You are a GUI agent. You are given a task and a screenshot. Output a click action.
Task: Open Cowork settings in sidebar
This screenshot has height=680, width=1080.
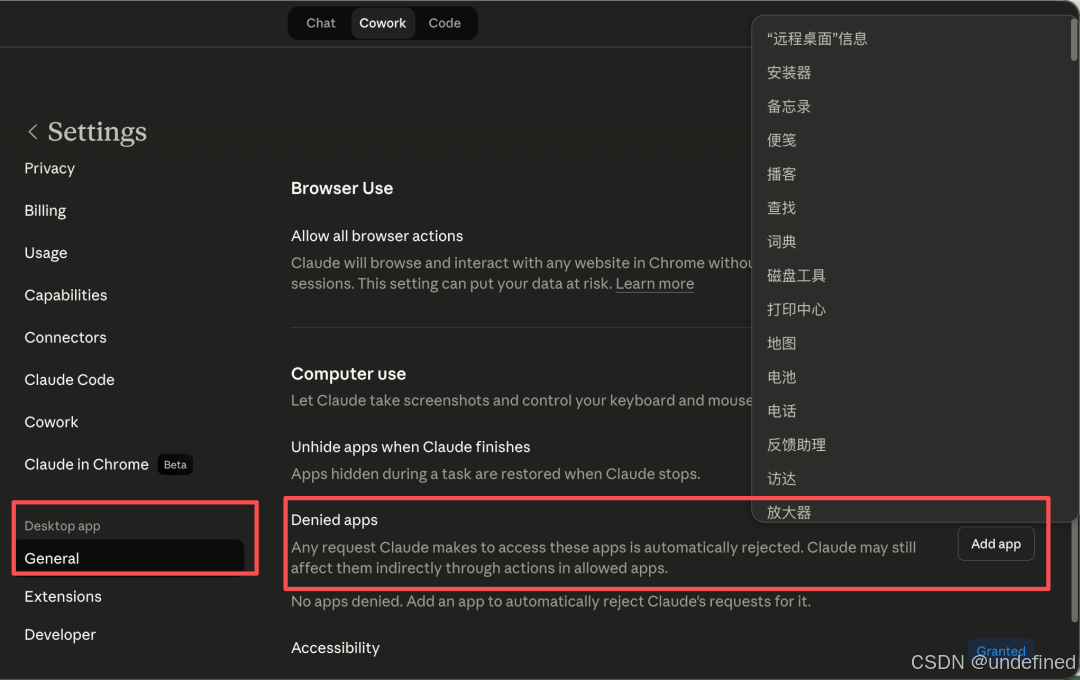[x=51, y=422]
